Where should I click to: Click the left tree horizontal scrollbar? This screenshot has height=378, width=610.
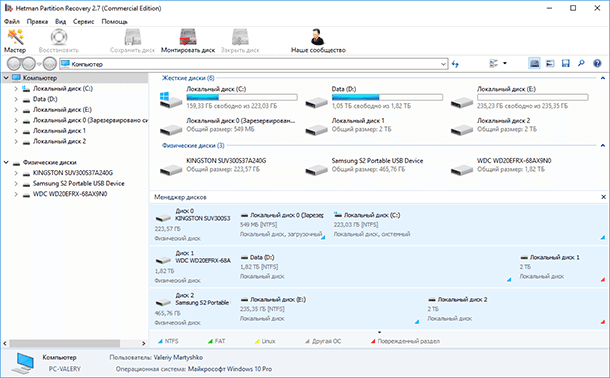(x=65, y=343)
